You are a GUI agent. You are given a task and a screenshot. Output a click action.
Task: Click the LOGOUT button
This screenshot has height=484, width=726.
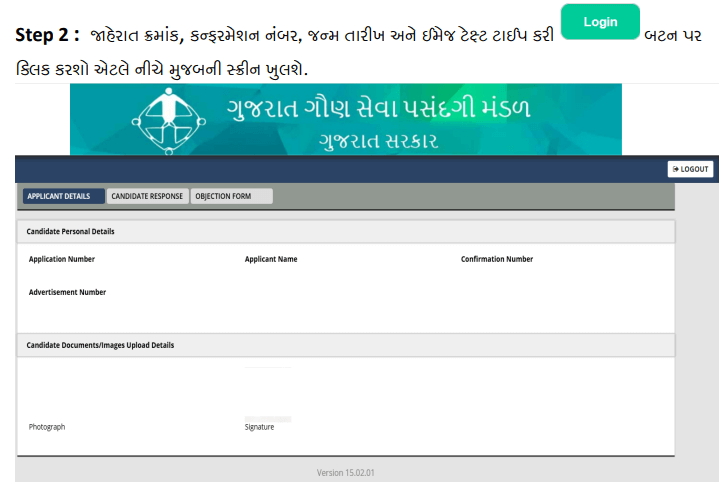point(690,169)
